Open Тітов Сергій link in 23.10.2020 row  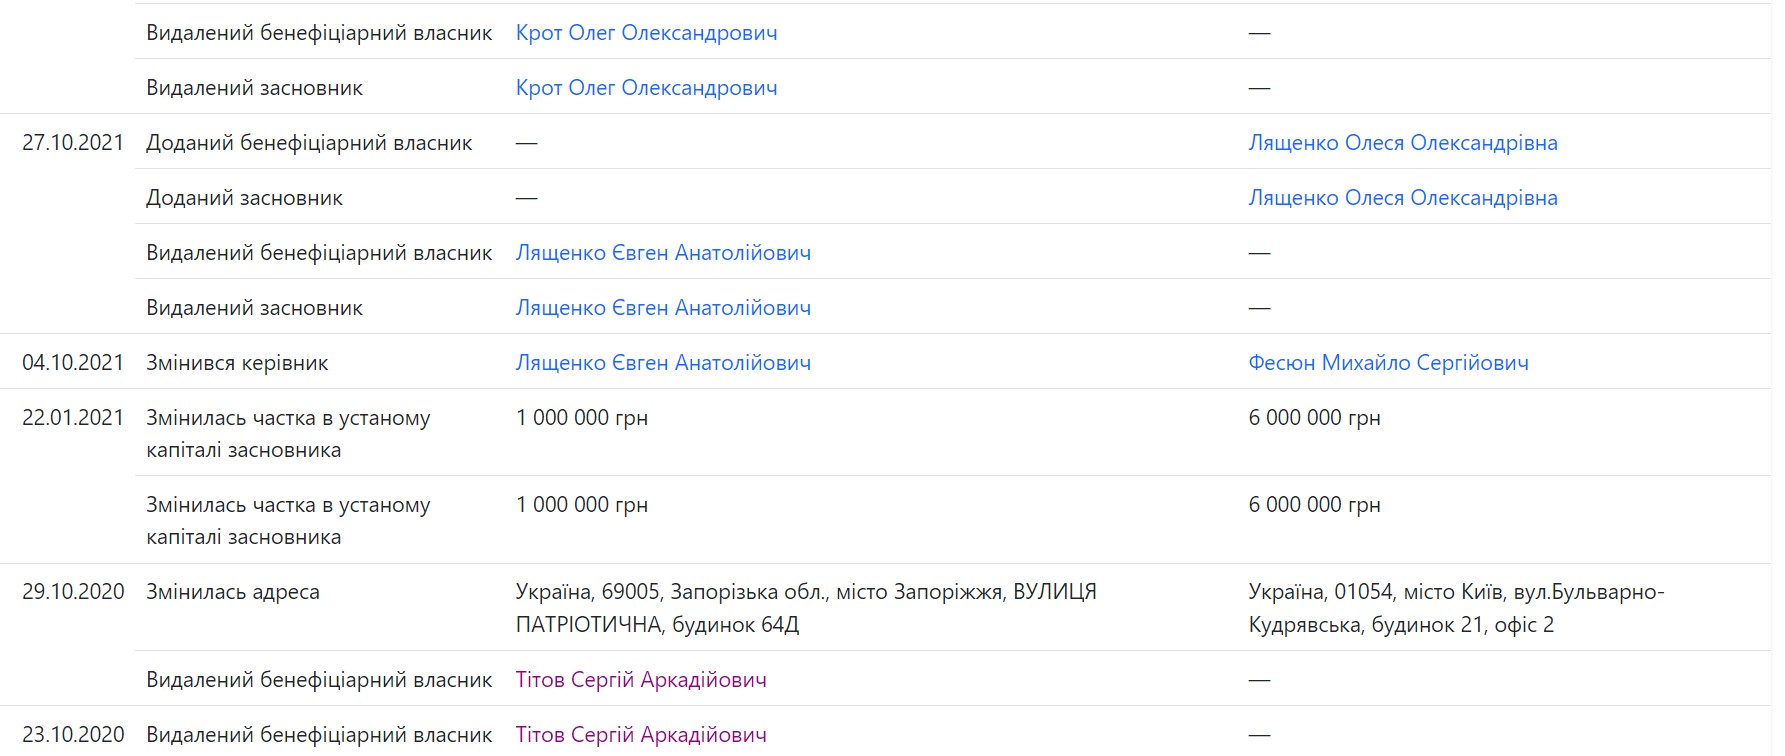click(x=641, y=735)
